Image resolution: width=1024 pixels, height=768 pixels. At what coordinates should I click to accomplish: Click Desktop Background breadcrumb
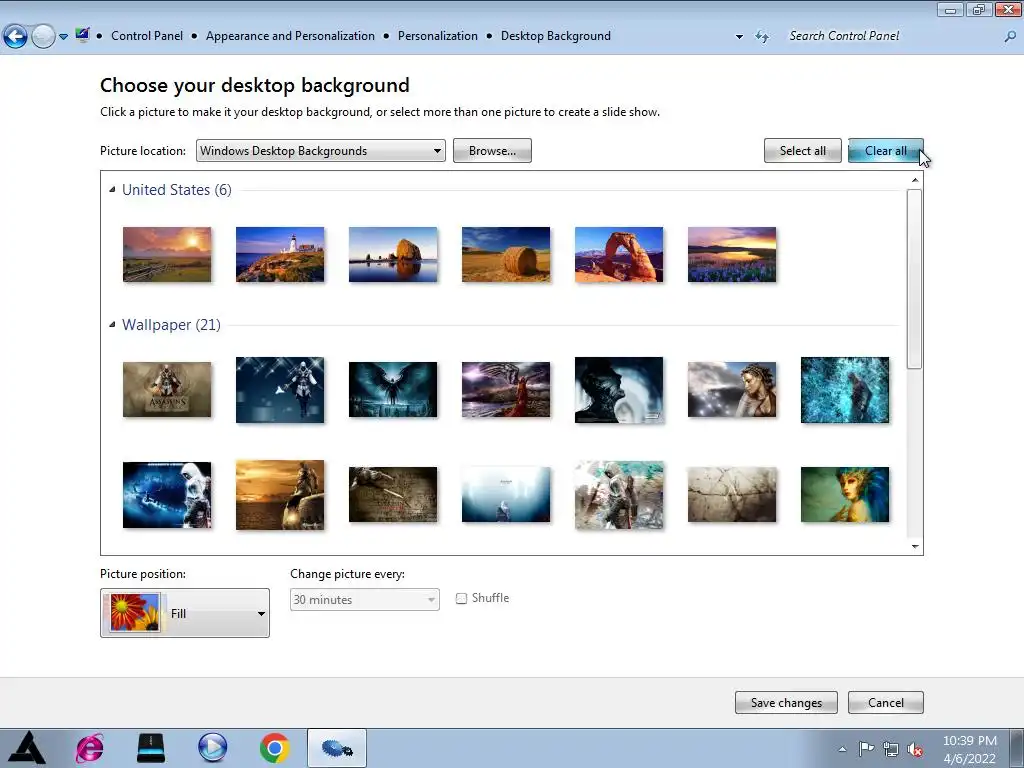[556, 36]
